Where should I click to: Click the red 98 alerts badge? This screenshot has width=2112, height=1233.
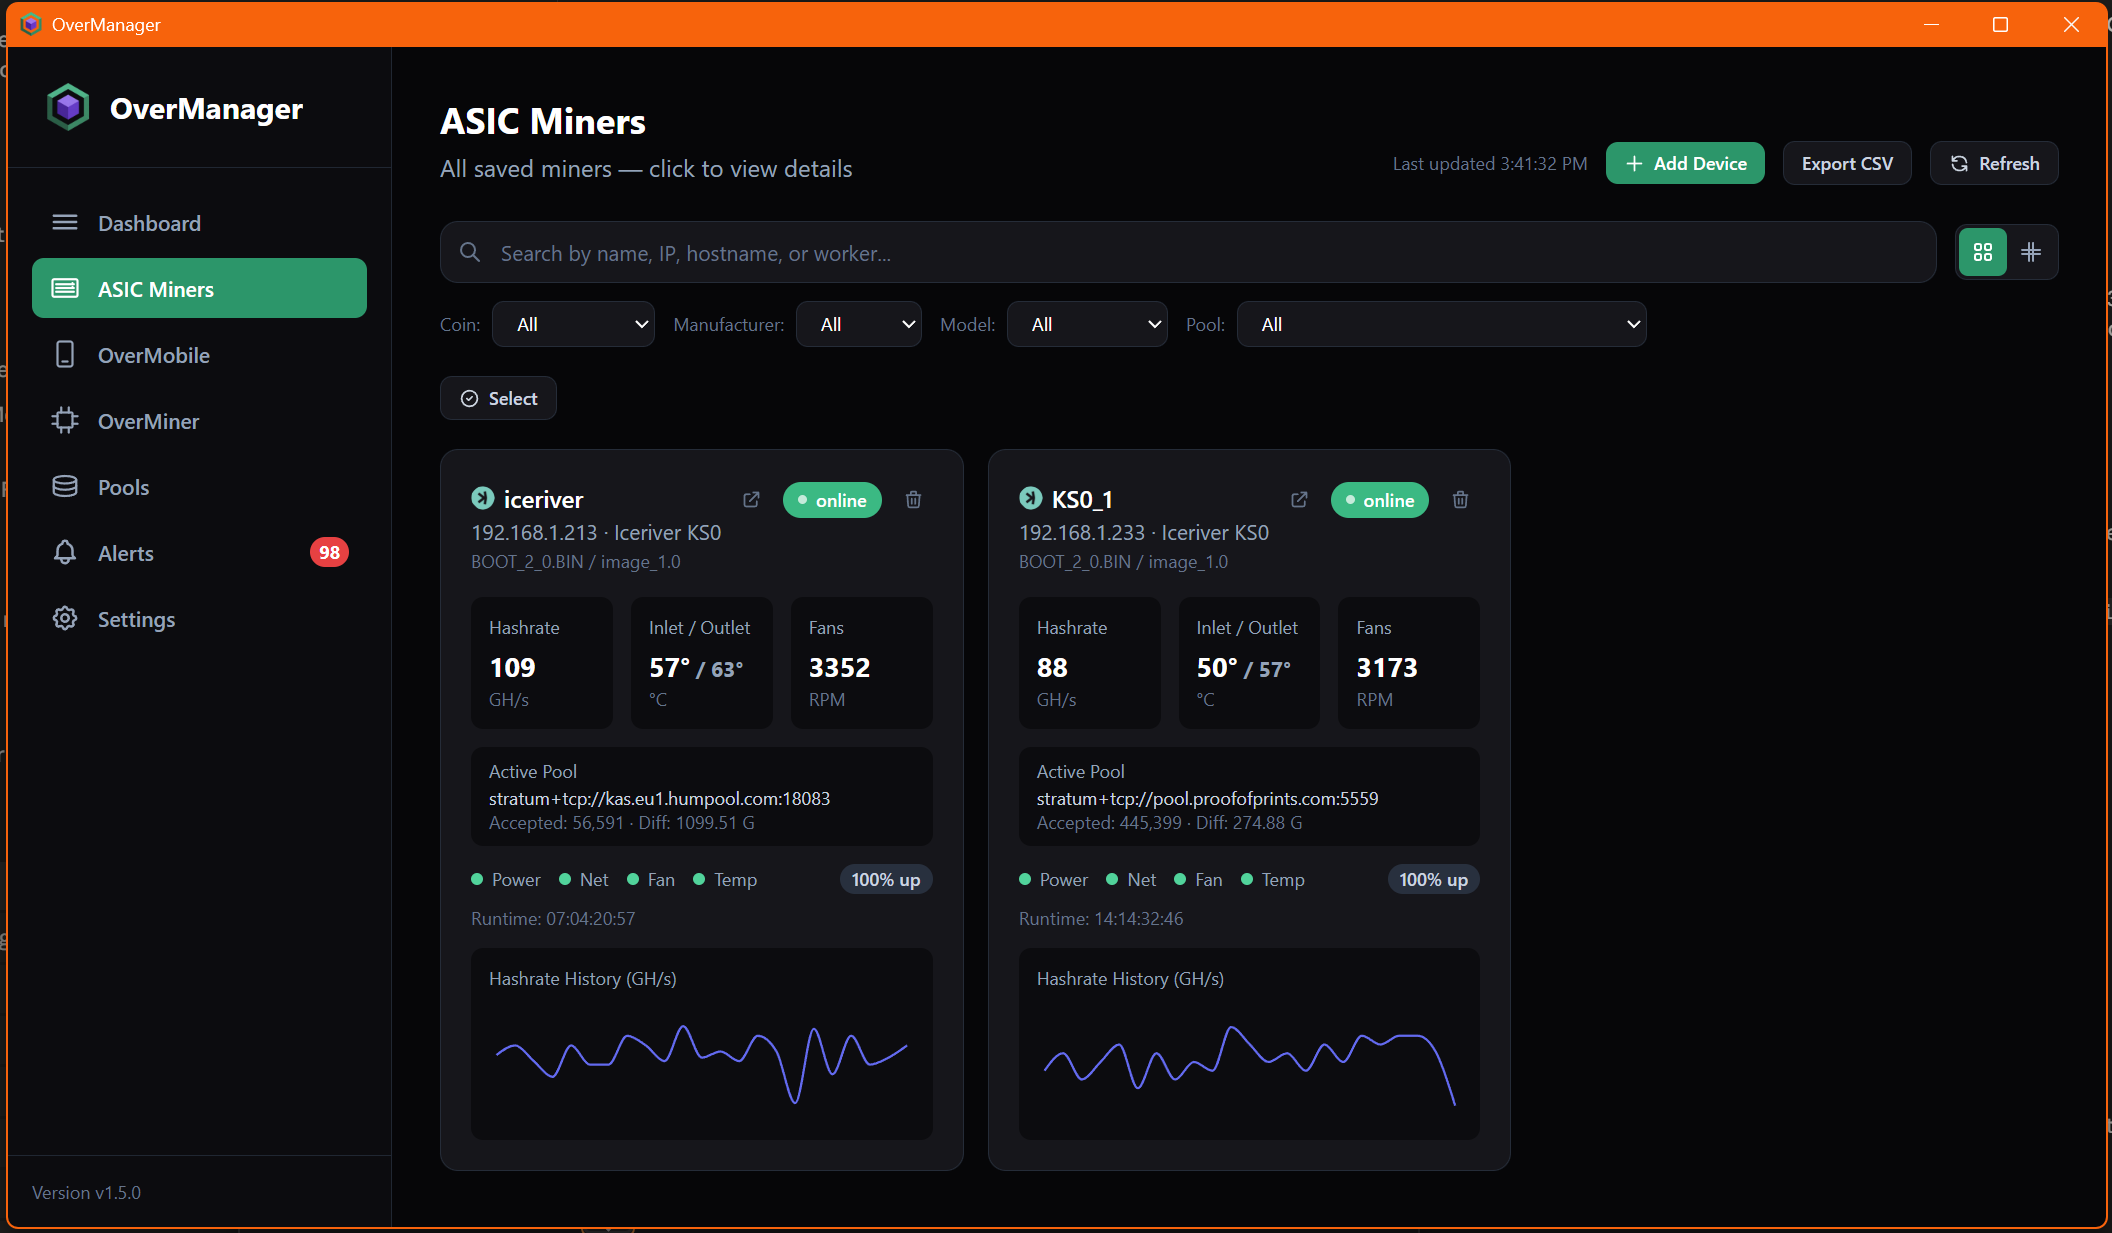329,553
